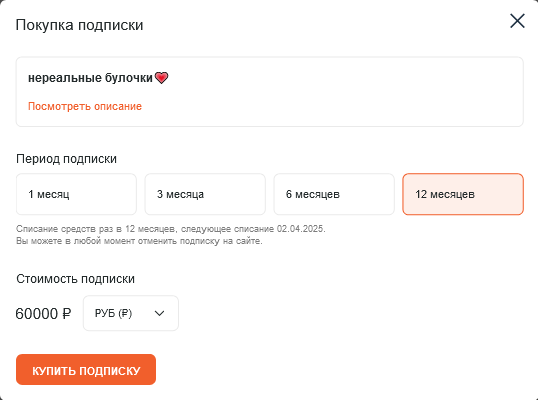
Task: Click the Покупка подписки dialog title
Action: [79, 25]
